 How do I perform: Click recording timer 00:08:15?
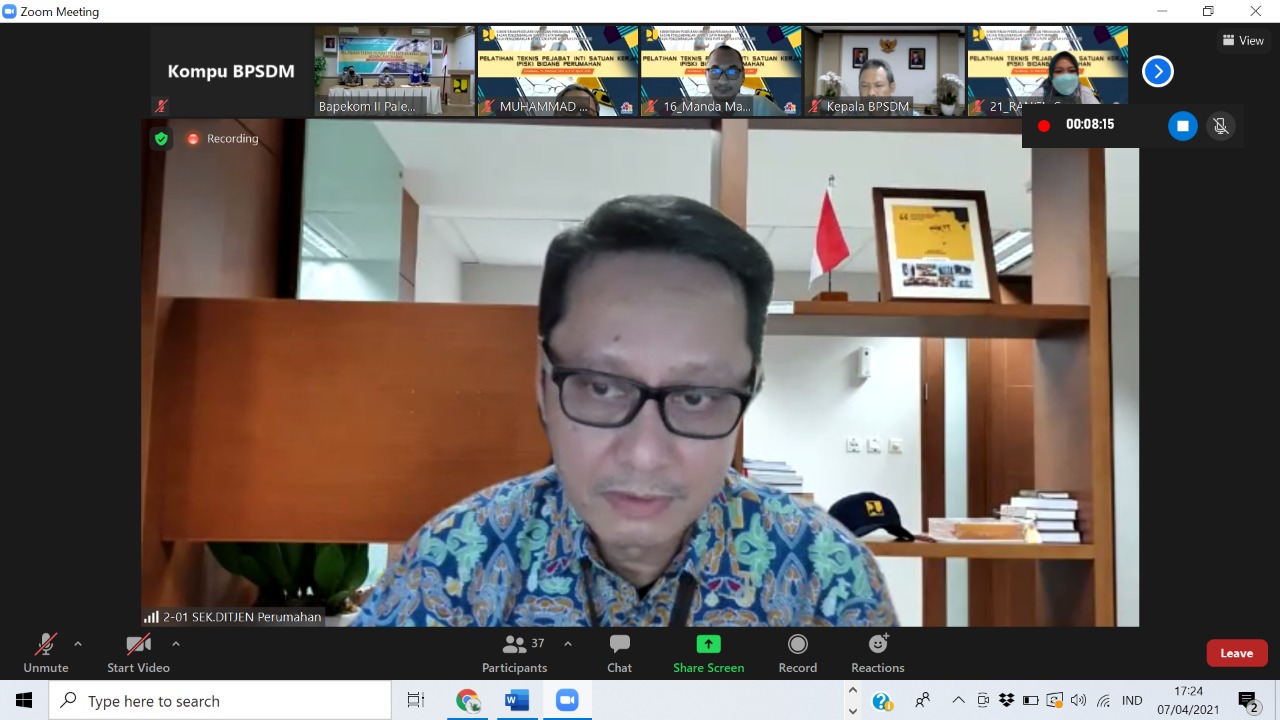(x=1090, y=125)
